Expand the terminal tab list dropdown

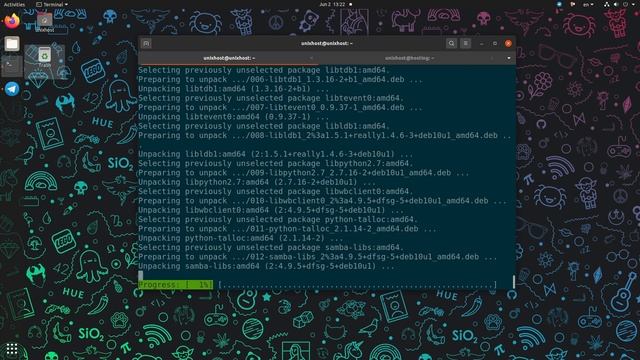pyautogui.click(x=509, y=58)
